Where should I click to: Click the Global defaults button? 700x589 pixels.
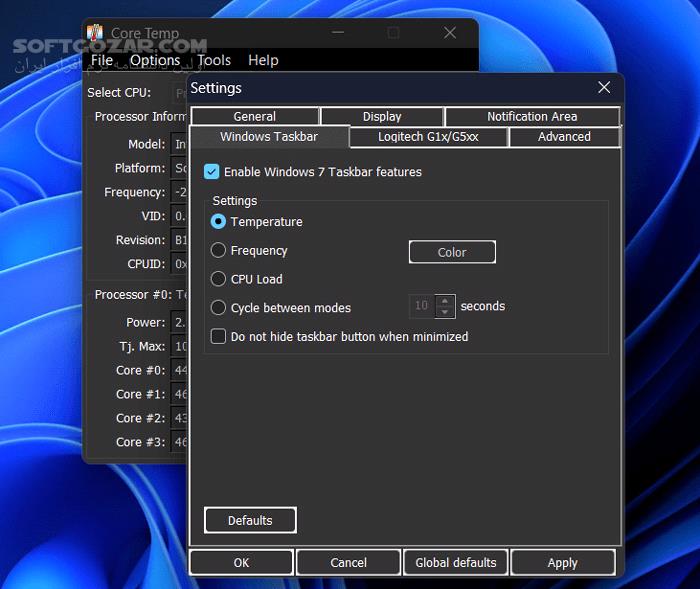click(x=455, y=563)
